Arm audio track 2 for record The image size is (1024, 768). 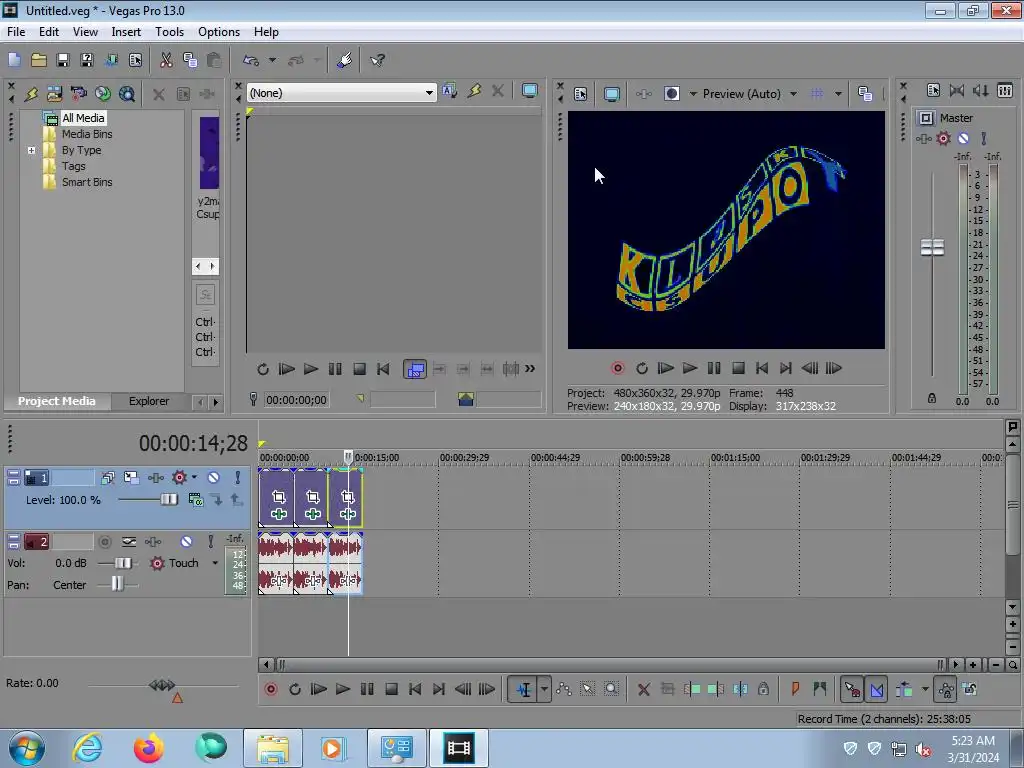pyautogui.click(x=104, y=541)
